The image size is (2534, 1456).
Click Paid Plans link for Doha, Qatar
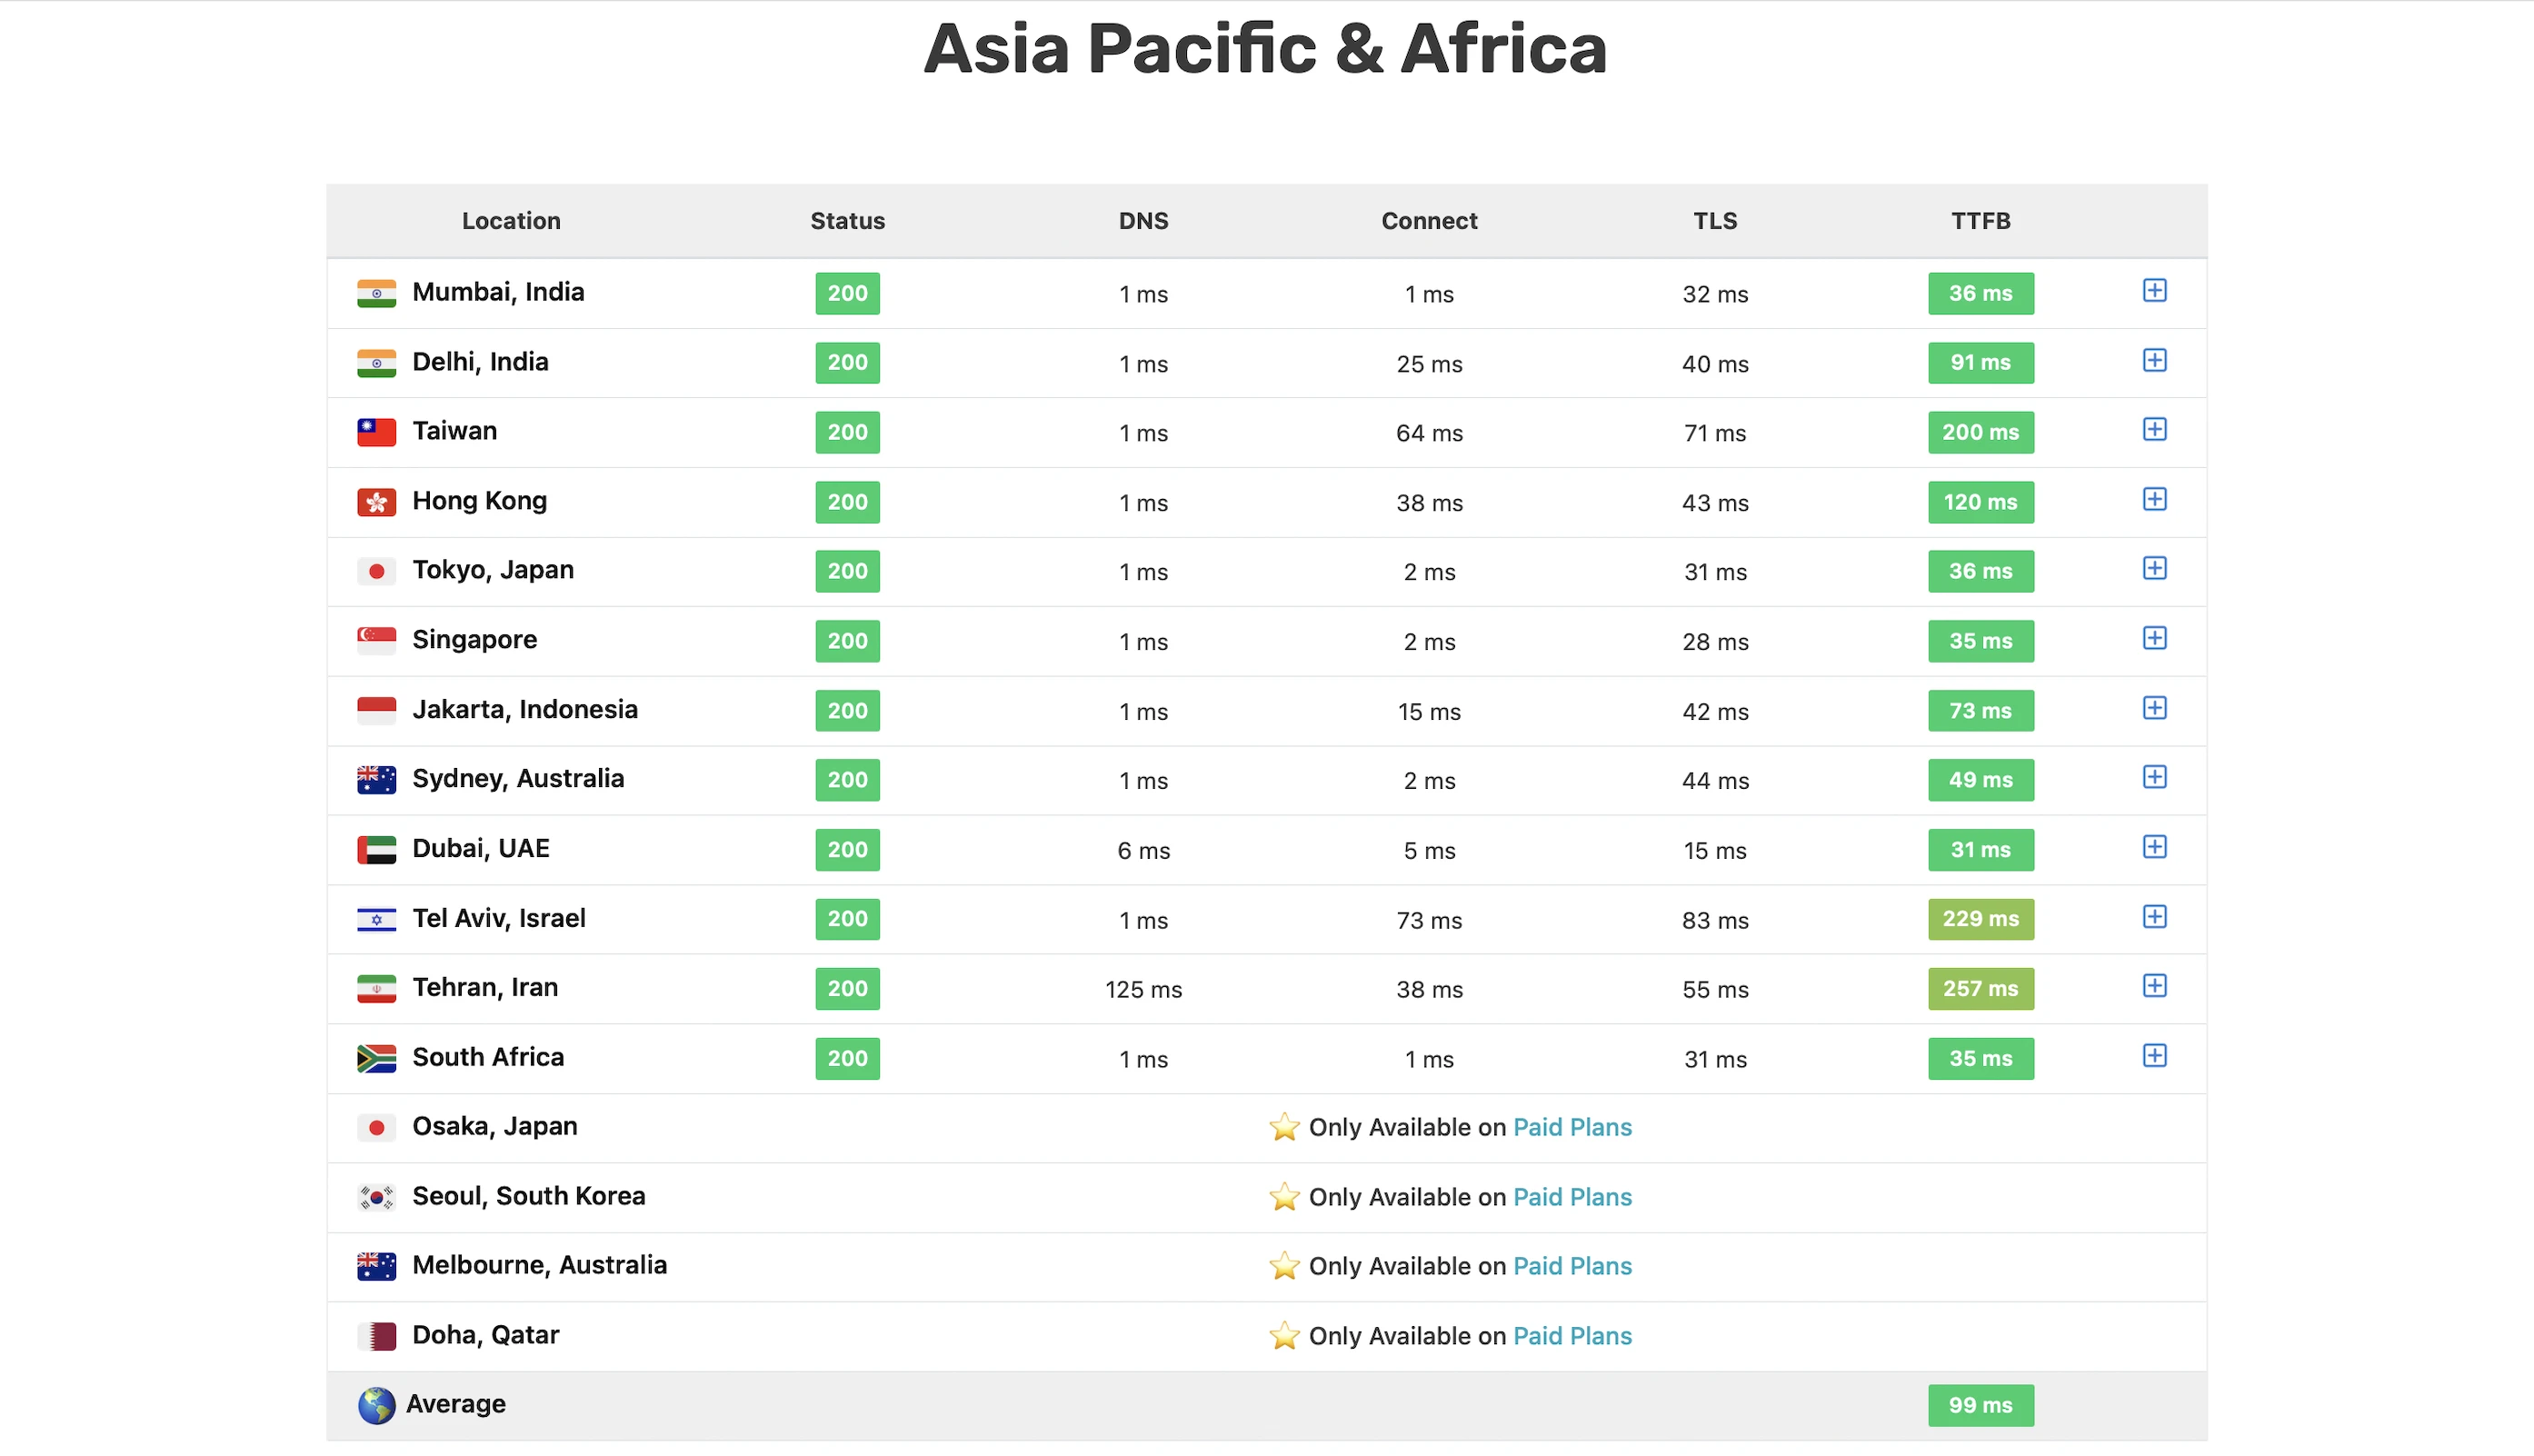(x=1571, y=1336)
